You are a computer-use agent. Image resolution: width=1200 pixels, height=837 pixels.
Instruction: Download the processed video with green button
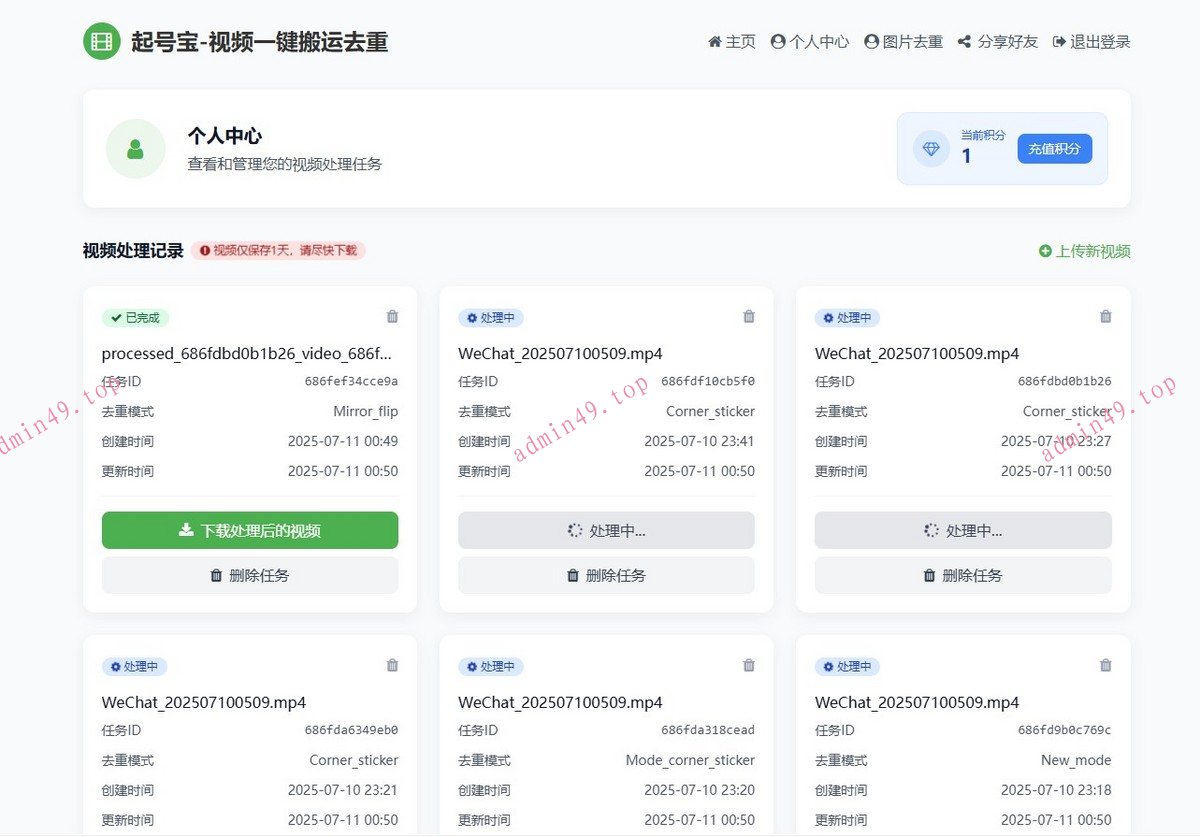(x=250, y=531)
